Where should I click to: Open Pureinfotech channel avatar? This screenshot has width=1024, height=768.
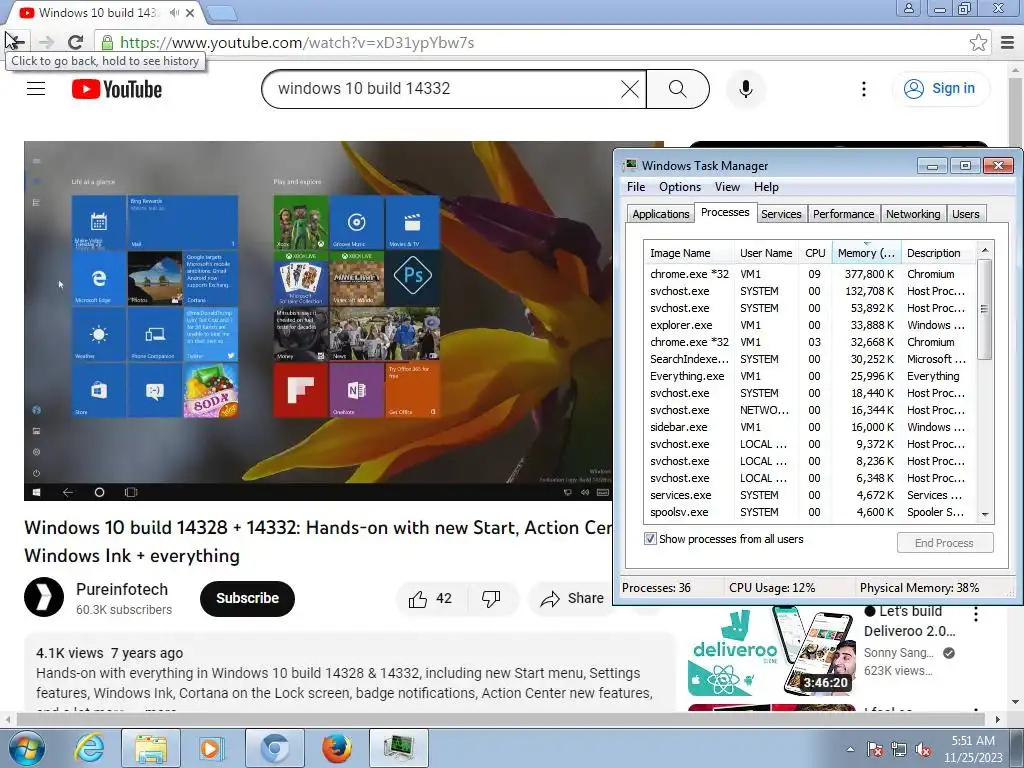tap(44, 597)
